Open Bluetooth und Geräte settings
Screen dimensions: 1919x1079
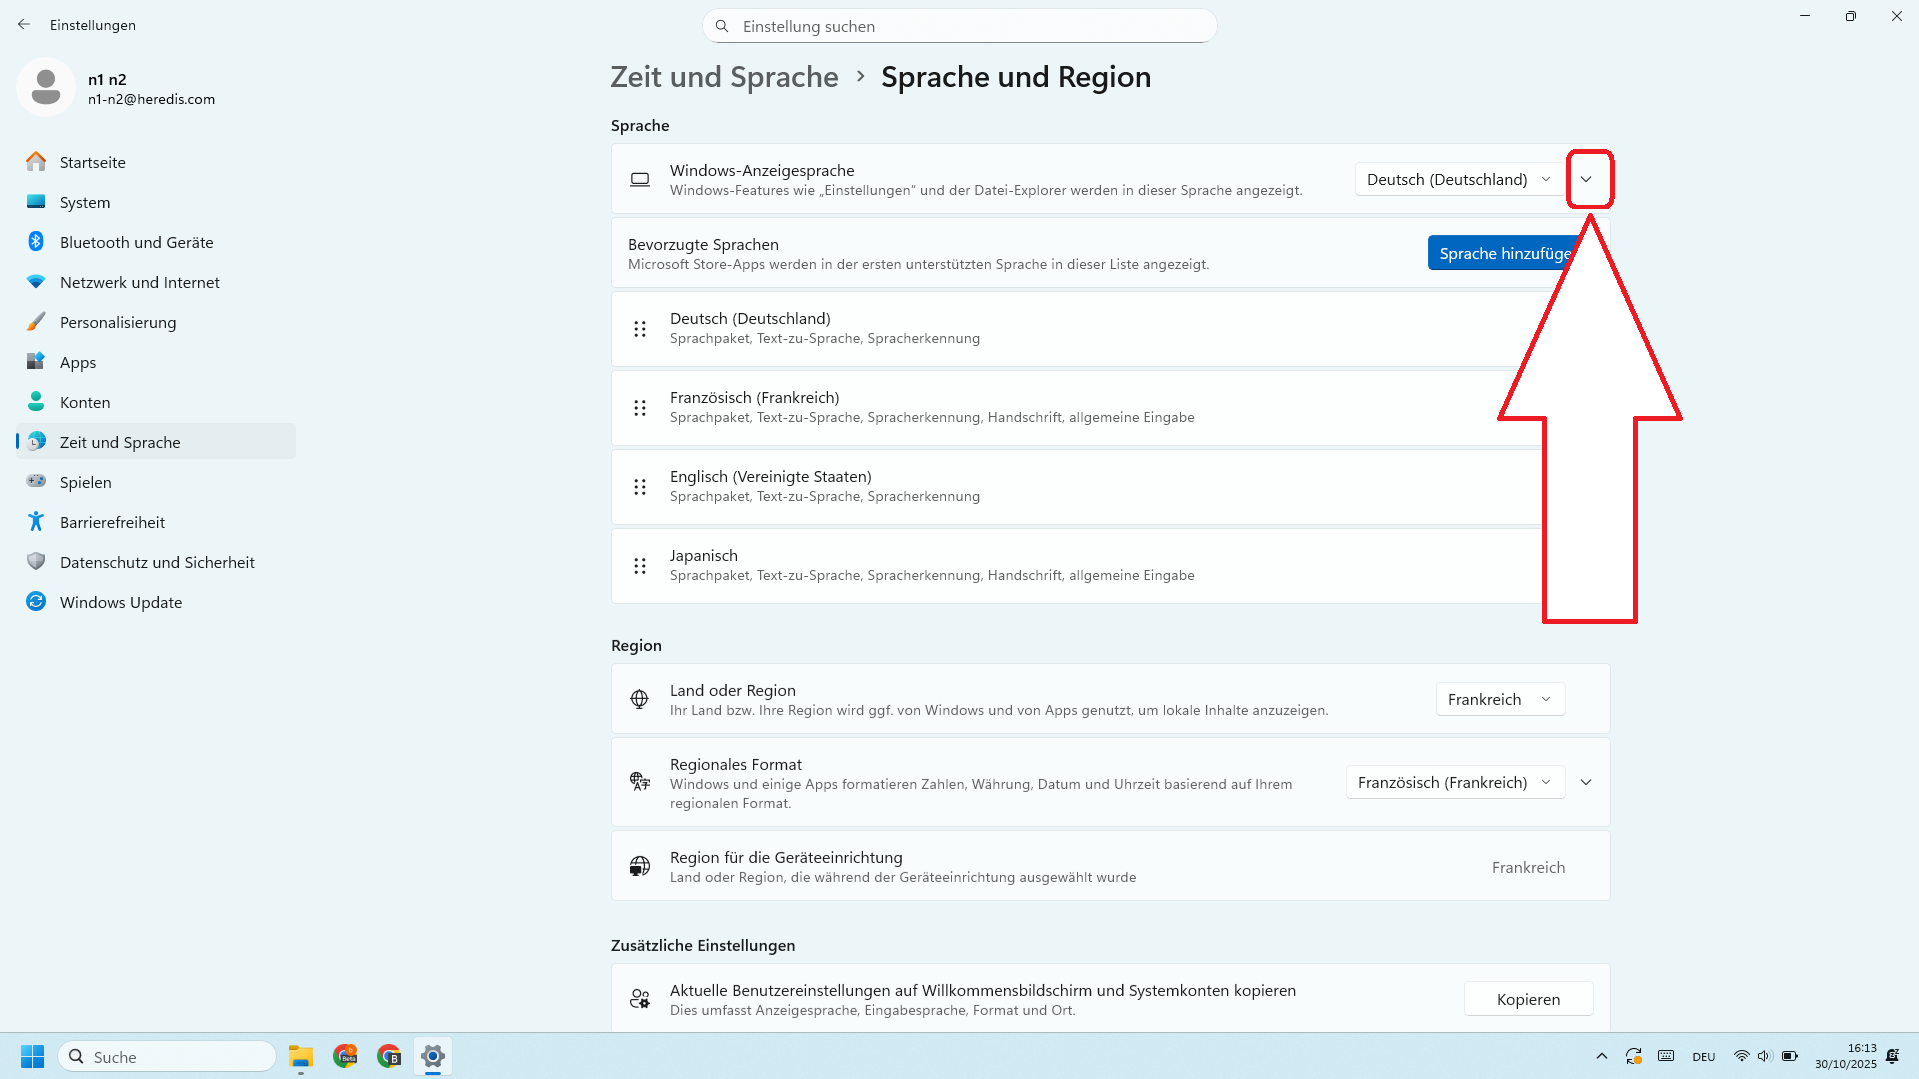pyautogui.click(x=136, y=243)
